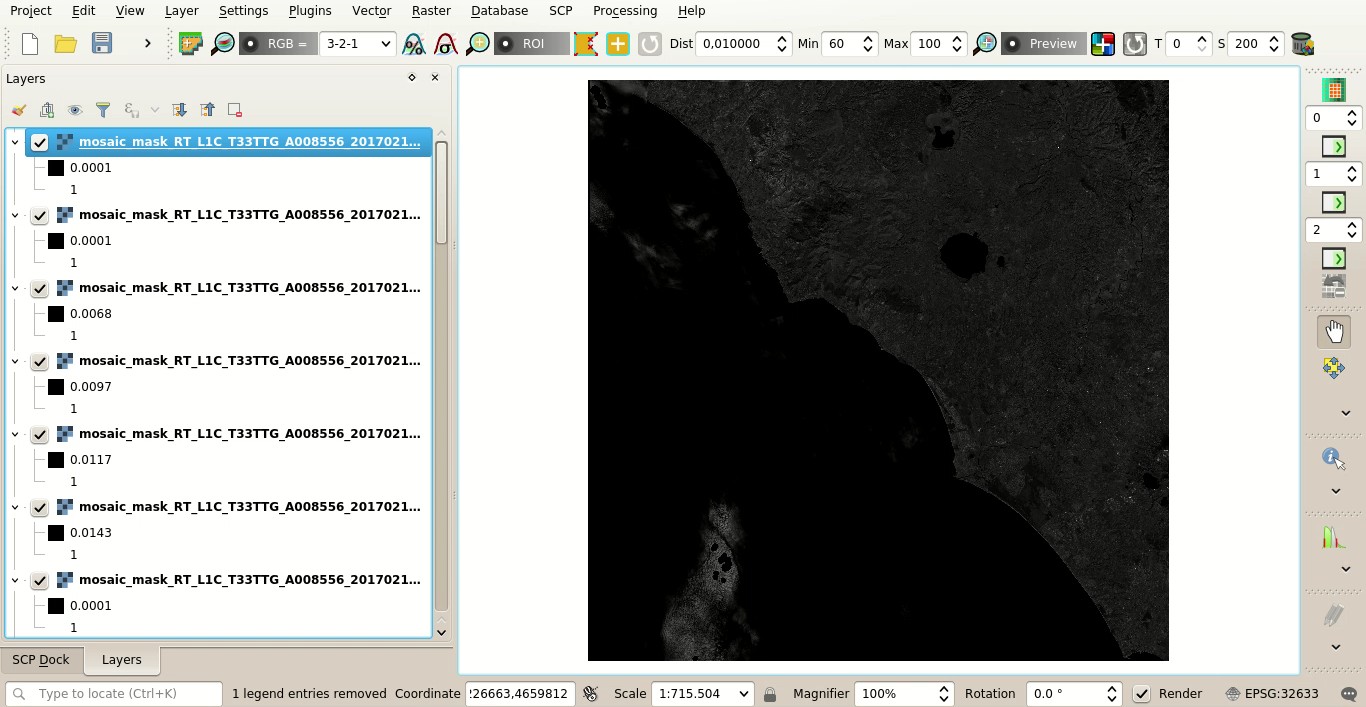Collapse the selected highlighted layer's legend entry
Screen dimensions: 1366x707
pos(15,141)
